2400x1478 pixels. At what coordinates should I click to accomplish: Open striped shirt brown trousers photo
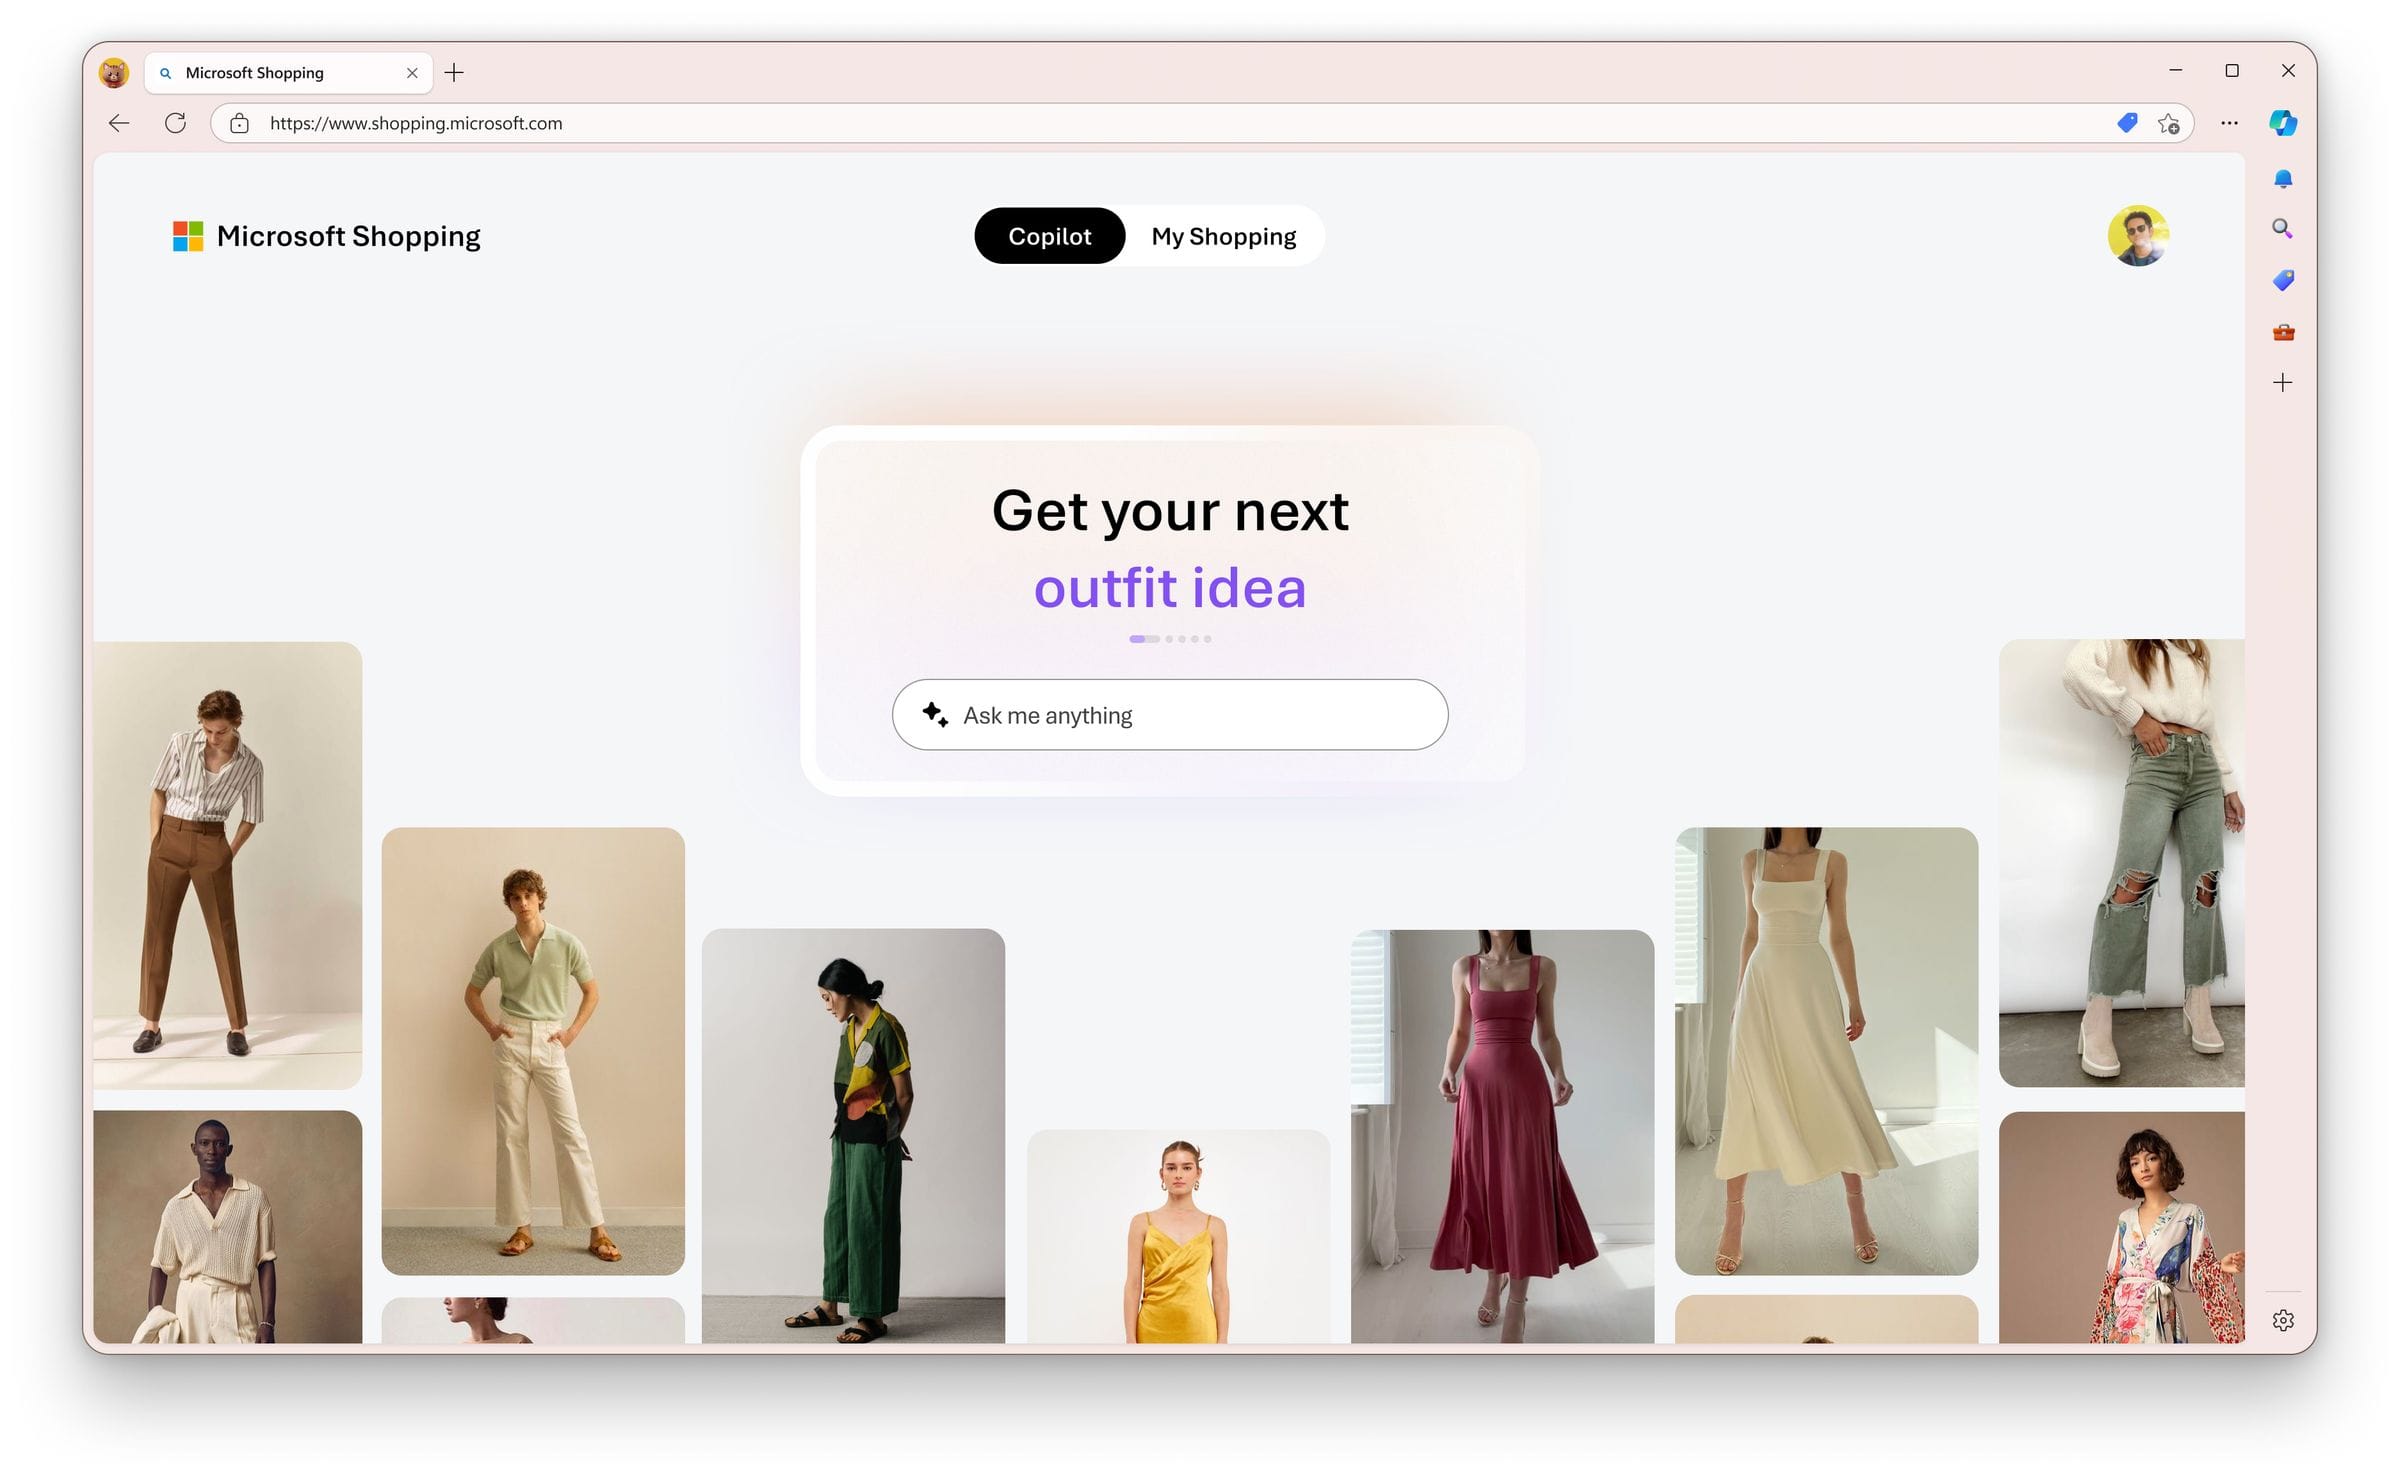pyautogui.click(x=228, y=864)
